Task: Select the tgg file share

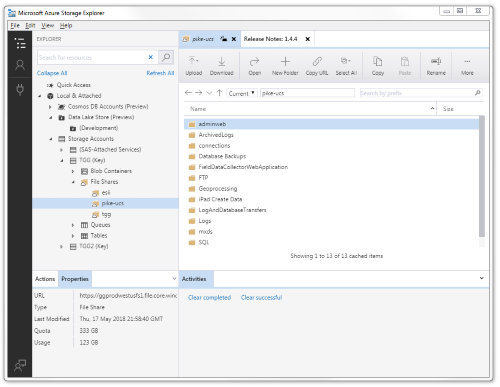Action: pos(106,214)
